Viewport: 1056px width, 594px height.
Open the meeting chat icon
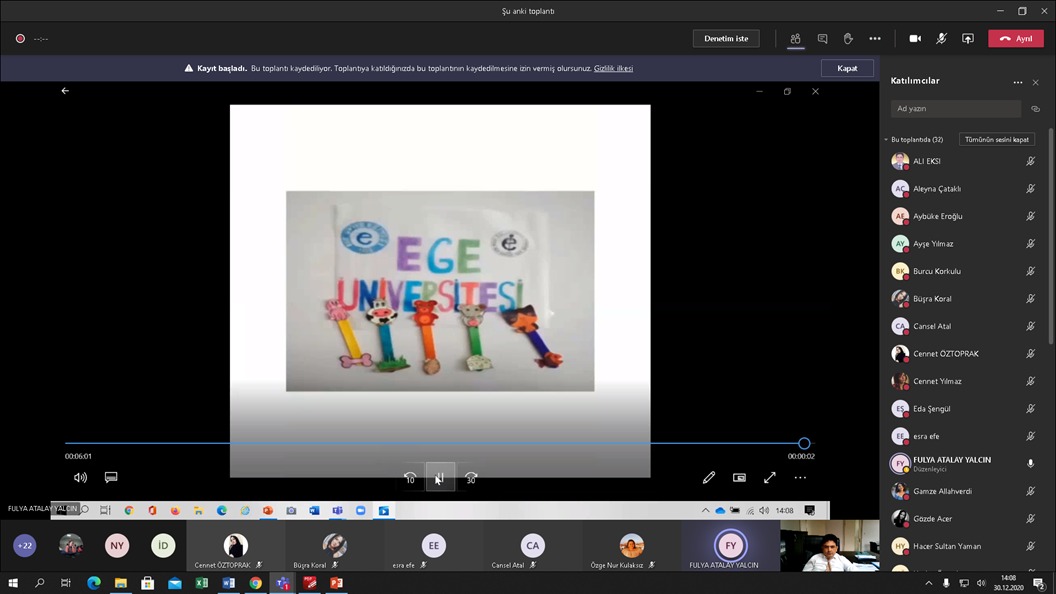coord(822,38)
